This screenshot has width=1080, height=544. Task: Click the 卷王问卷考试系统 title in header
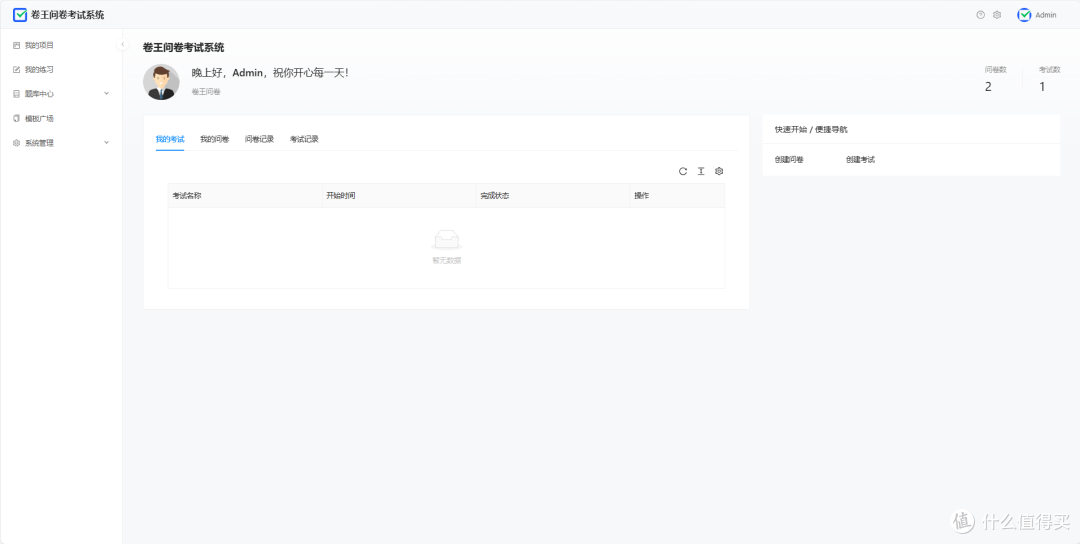tap(68, 14)
